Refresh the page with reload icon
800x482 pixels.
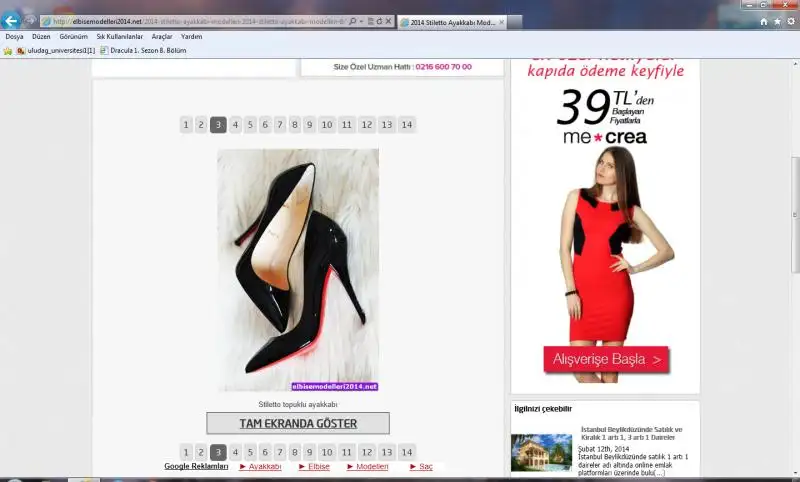pyautogui.click(x=379, y=21)
